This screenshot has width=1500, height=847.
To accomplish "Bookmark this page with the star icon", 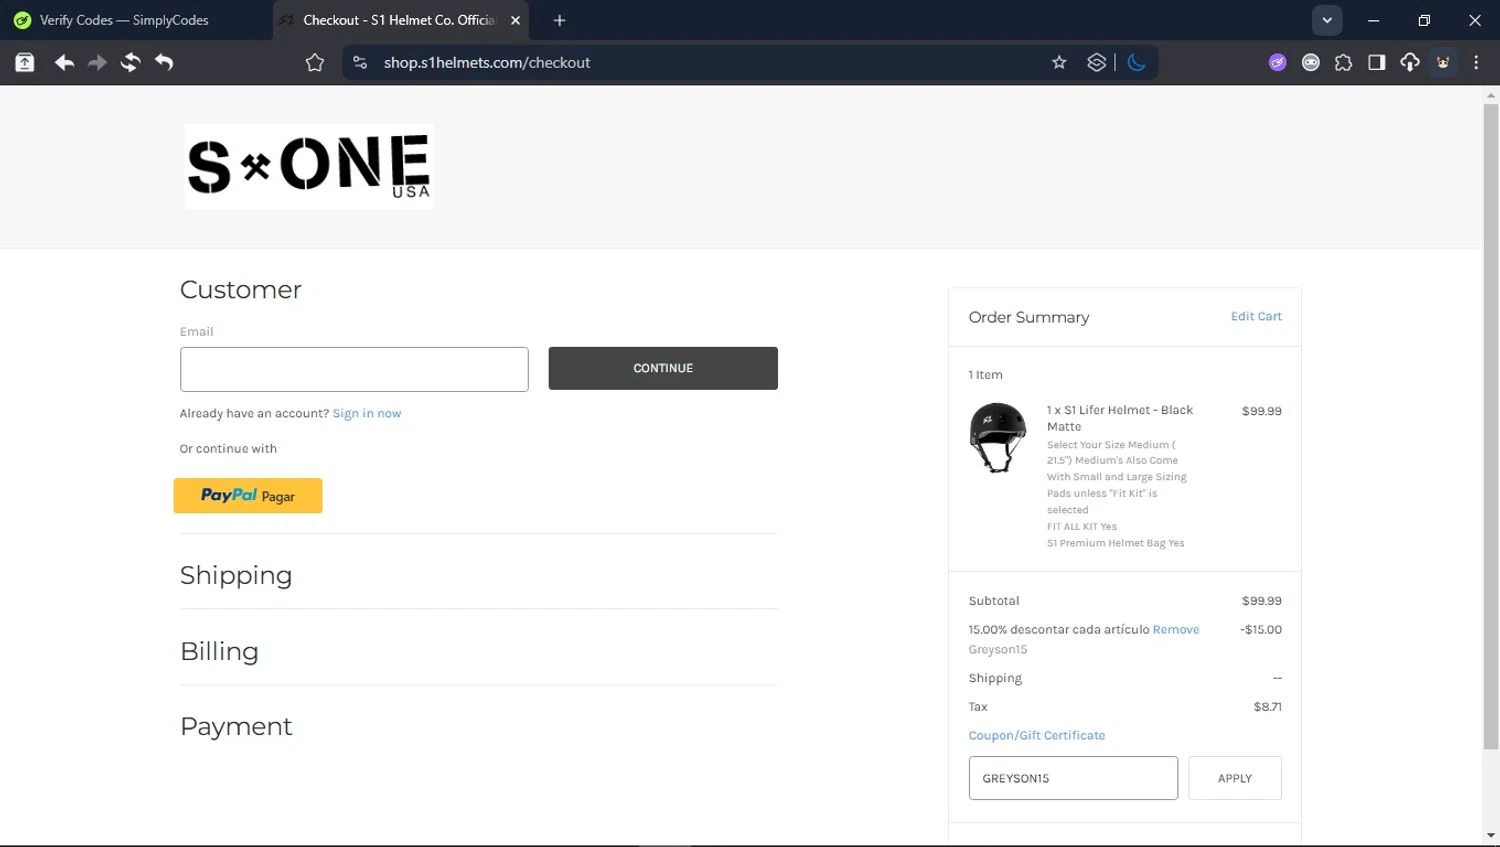I will (1059, 62).
